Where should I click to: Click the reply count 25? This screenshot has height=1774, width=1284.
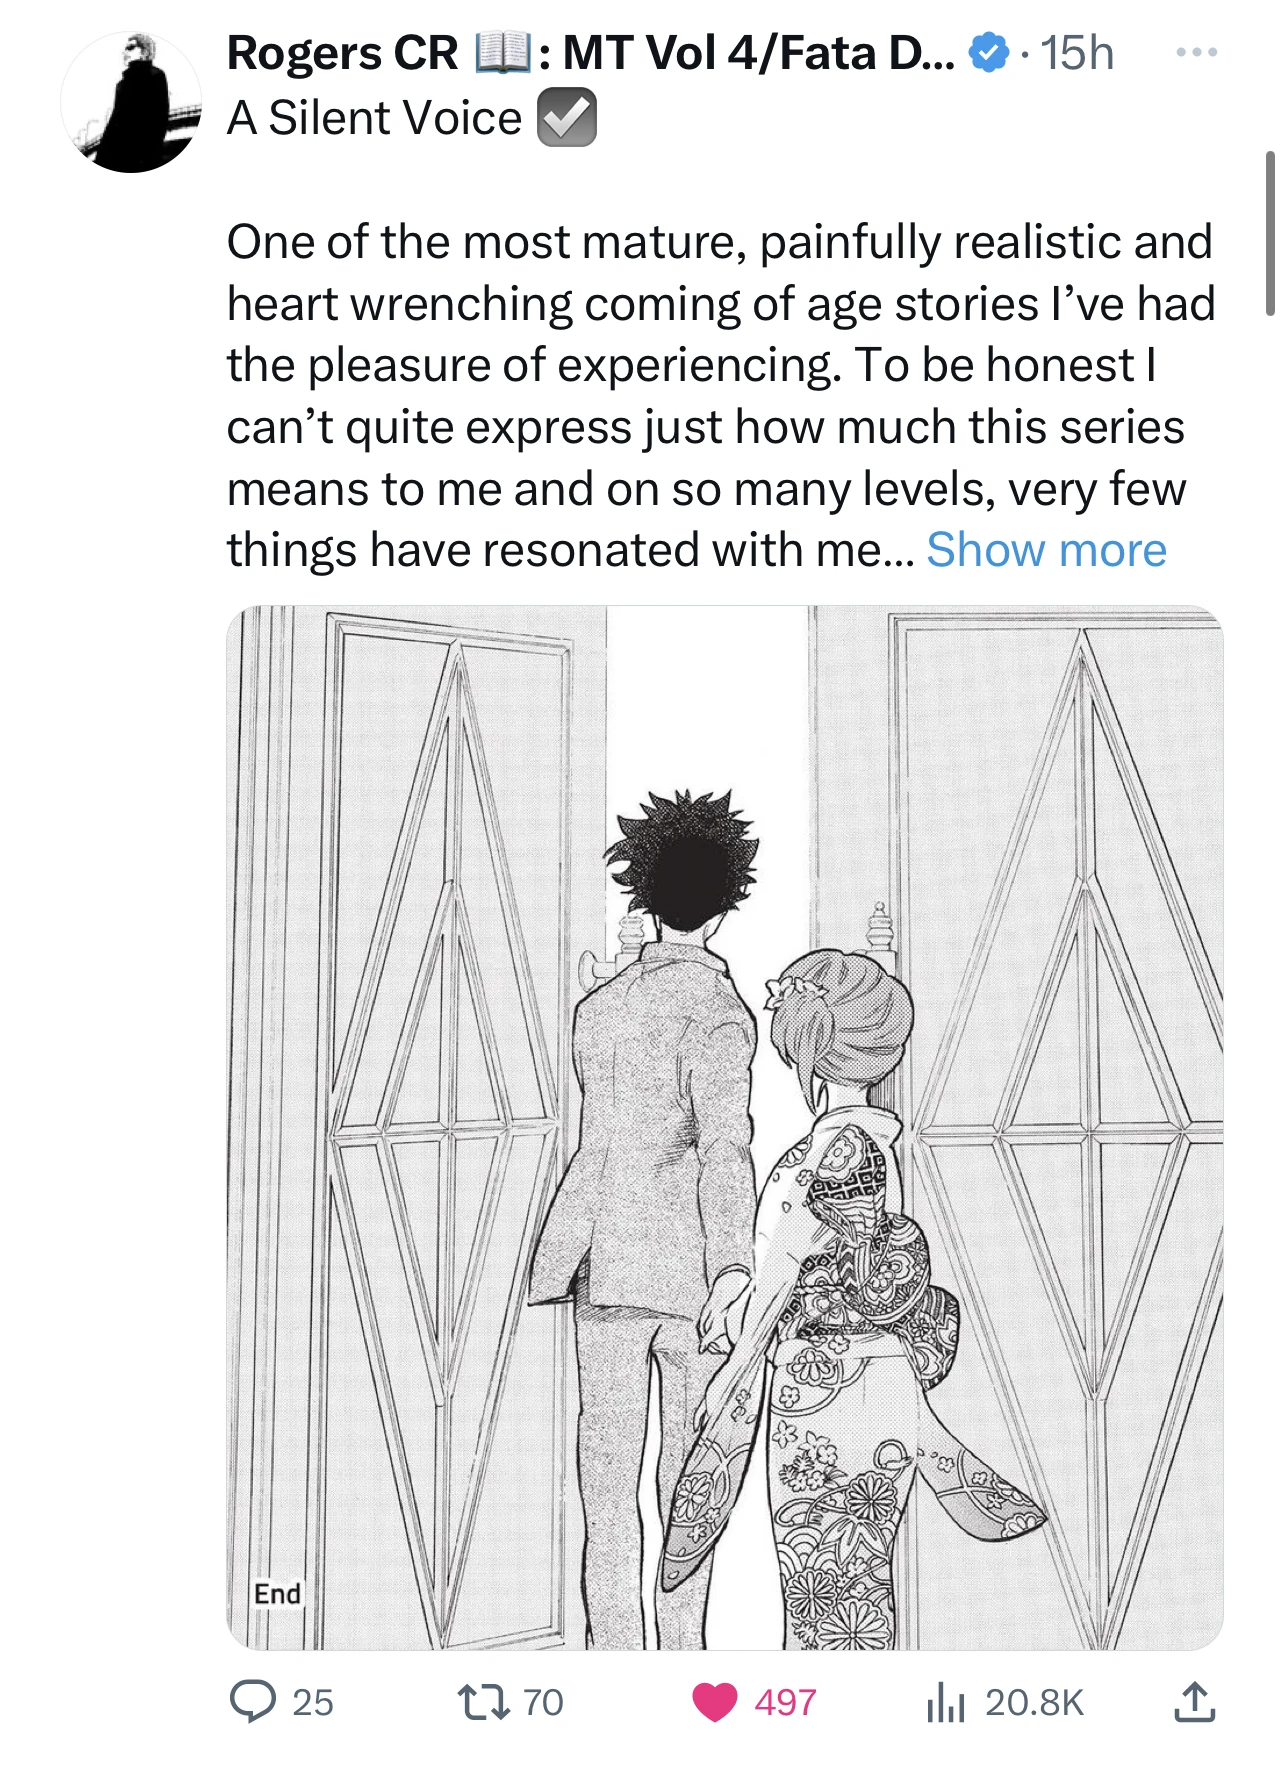coord(313,1702)
